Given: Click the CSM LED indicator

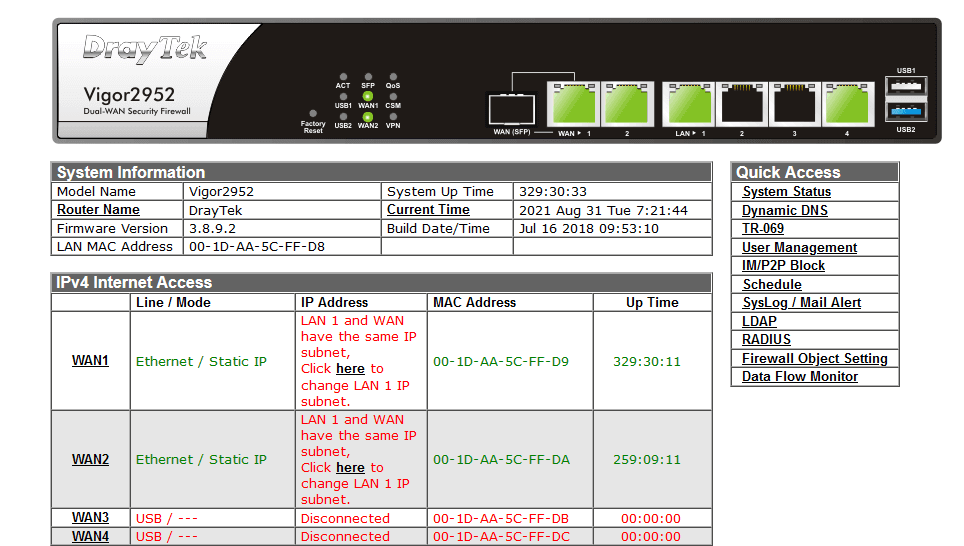Looking at the screenshot, I should pos(393,97).
